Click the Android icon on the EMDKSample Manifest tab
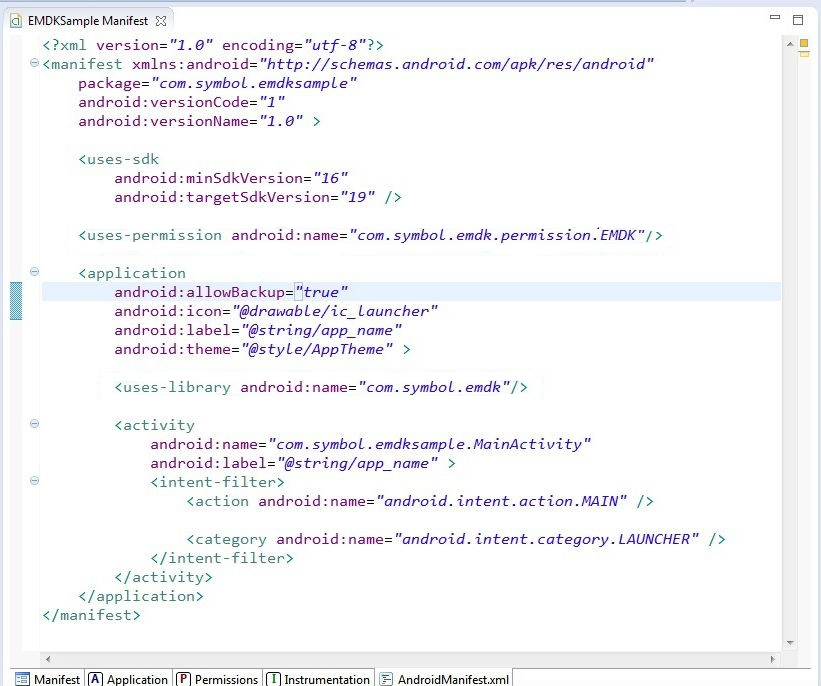This screenshot has height=686, width=821. [16, 20]
